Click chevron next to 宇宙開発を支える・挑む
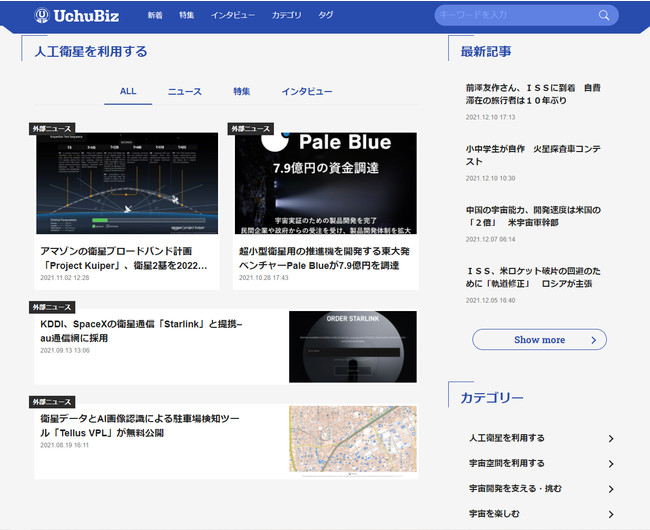Viewport: 650px width, 530px height. 611,489
